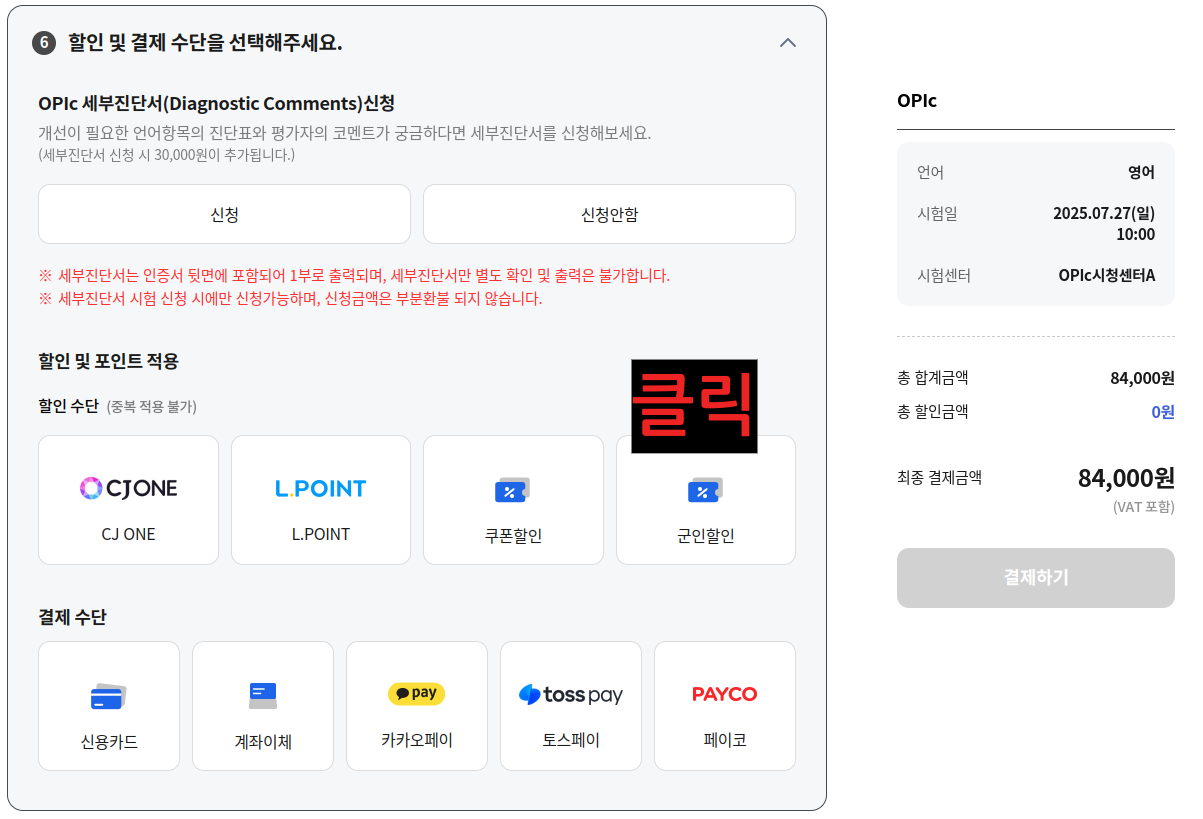Collapse the payment section with the chevron
Viewport: 1203px width, 819px height.
pos(787,43)
